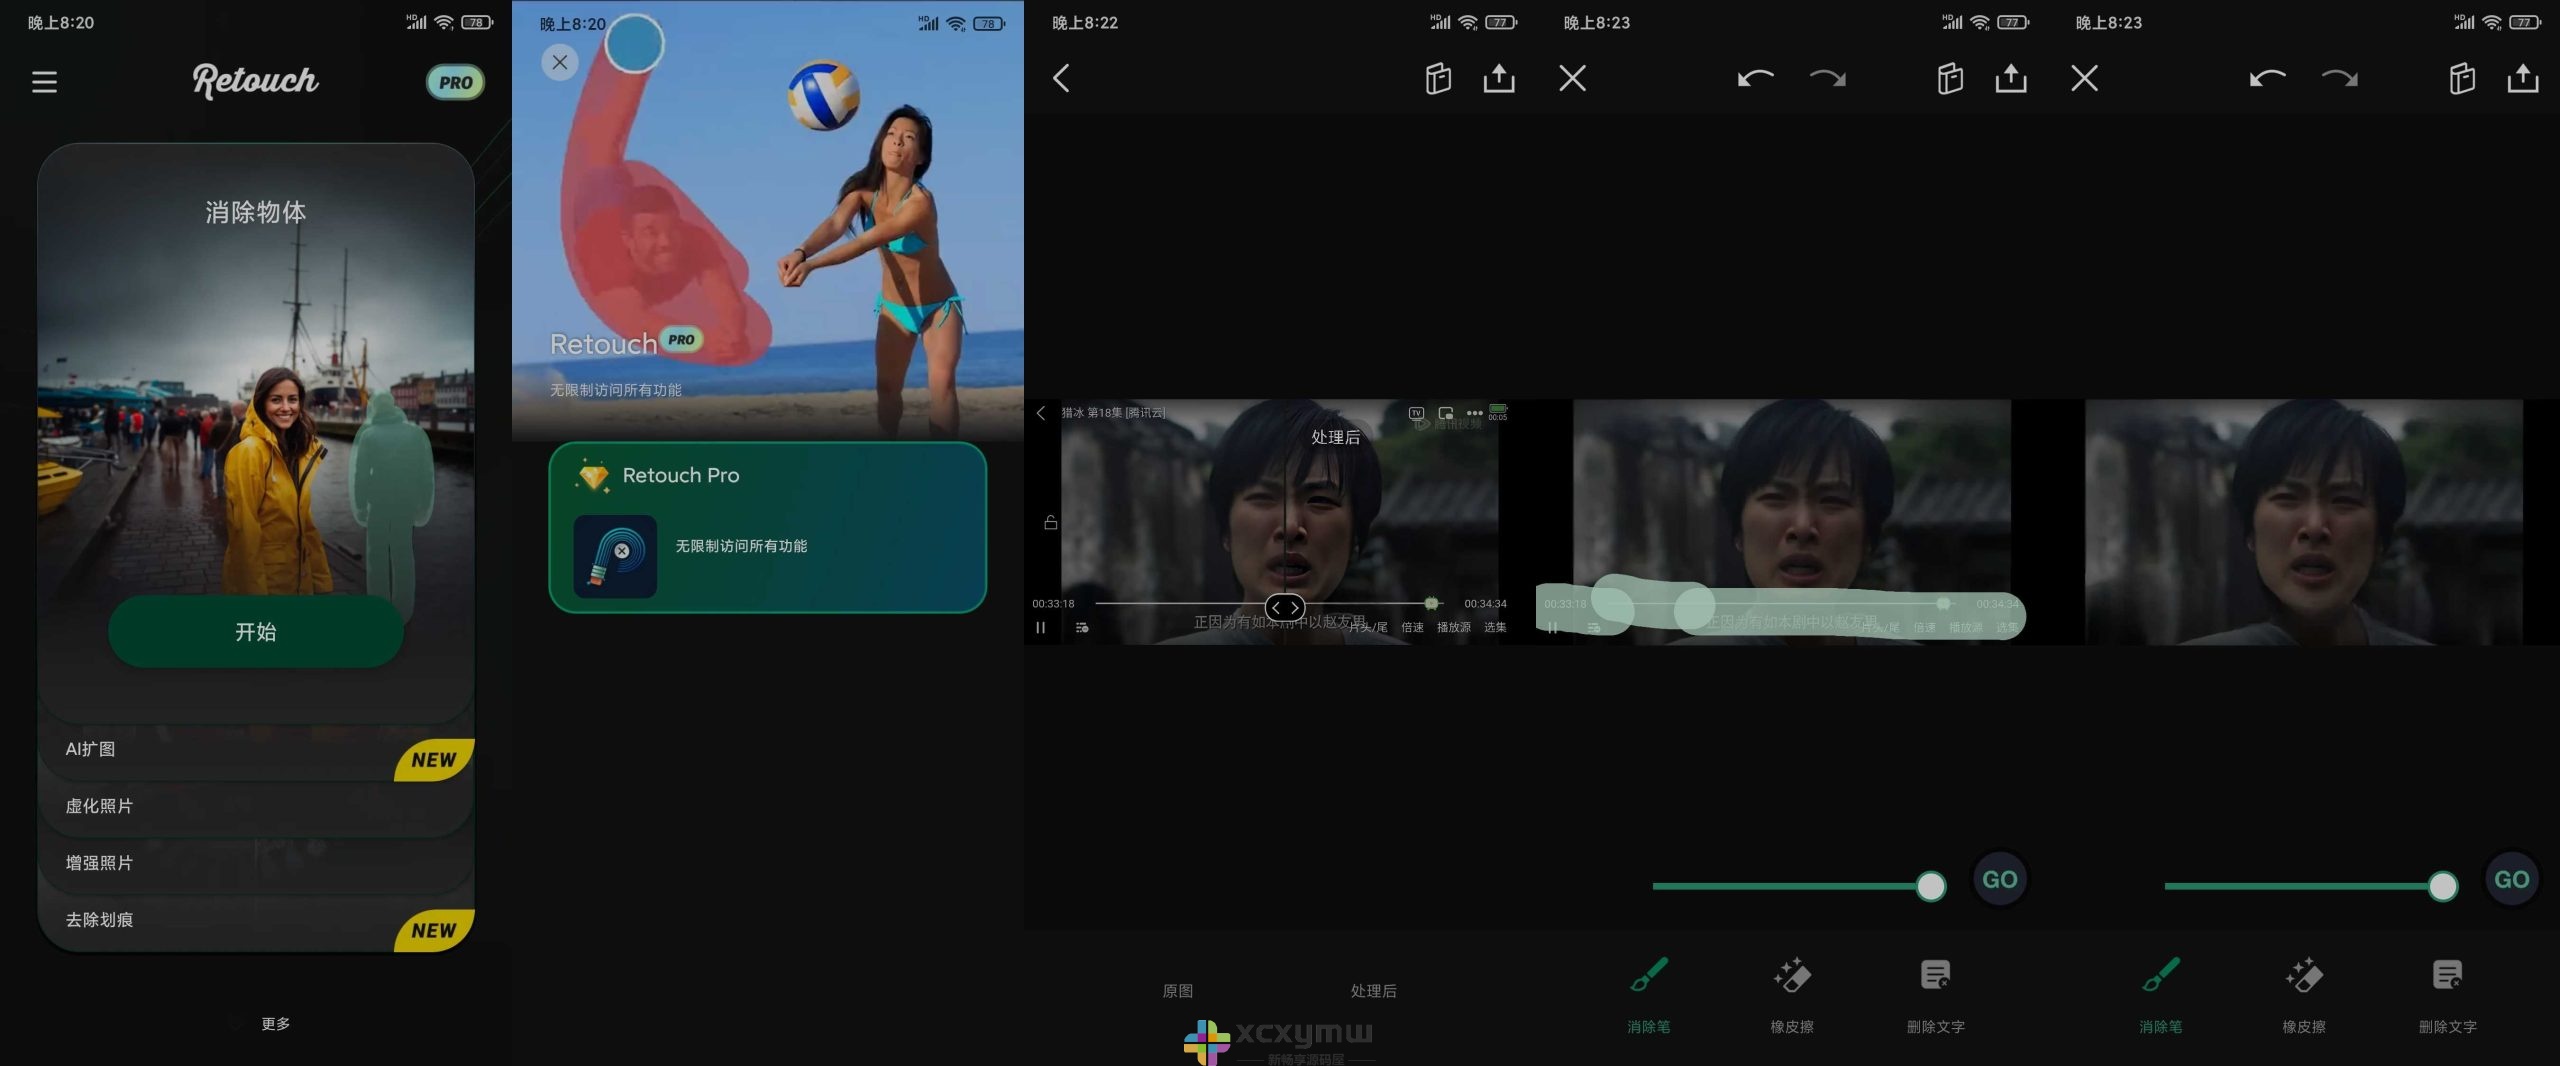The height and width of the screenshot is (1066, 2560).
Task: Toggle the before/after comparison divider handle
Action: point(1286,607)
